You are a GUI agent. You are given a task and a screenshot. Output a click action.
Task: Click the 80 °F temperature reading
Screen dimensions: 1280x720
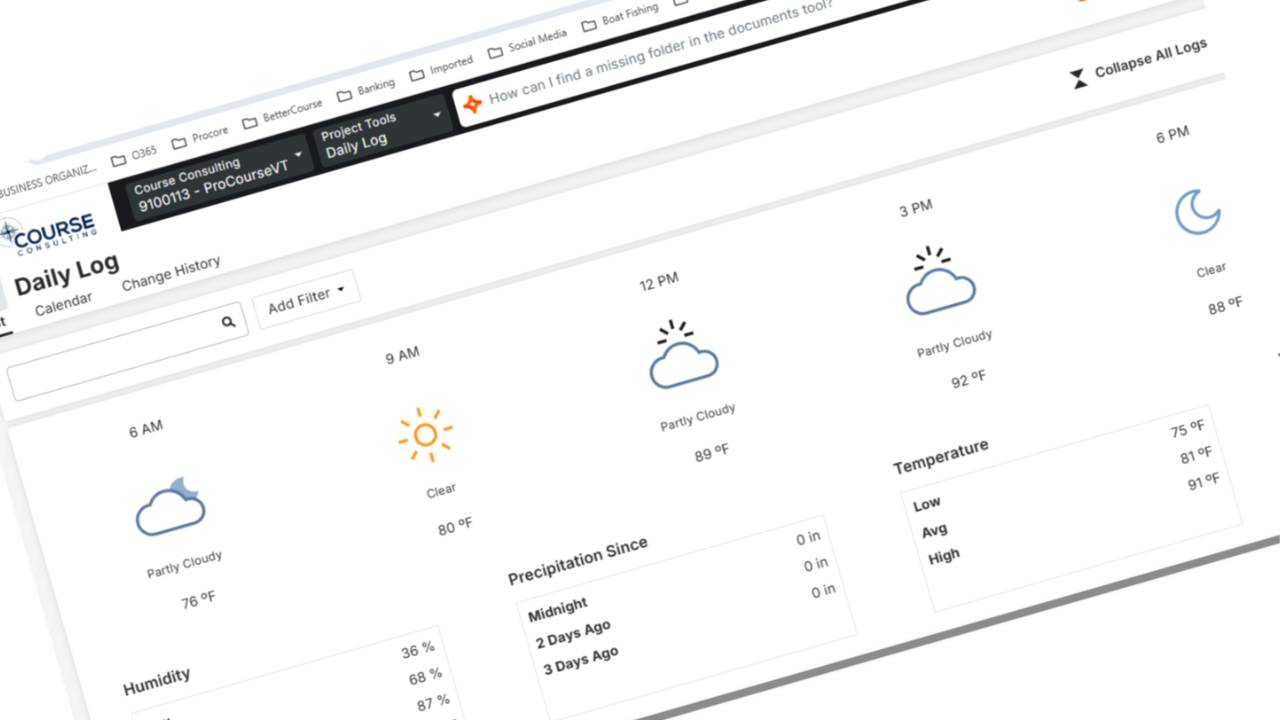coord(455,527)
